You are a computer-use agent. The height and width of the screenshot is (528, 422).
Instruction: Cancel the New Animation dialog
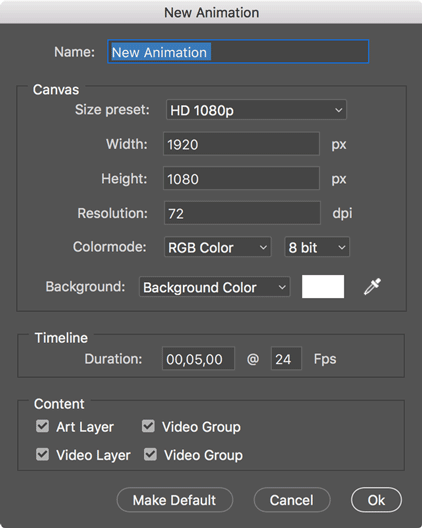coord(292,500)
